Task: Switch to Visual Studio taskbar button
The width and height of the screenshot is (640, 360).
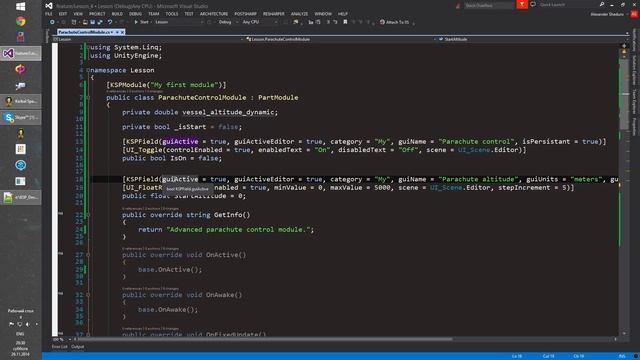Action: pos(20,53)
